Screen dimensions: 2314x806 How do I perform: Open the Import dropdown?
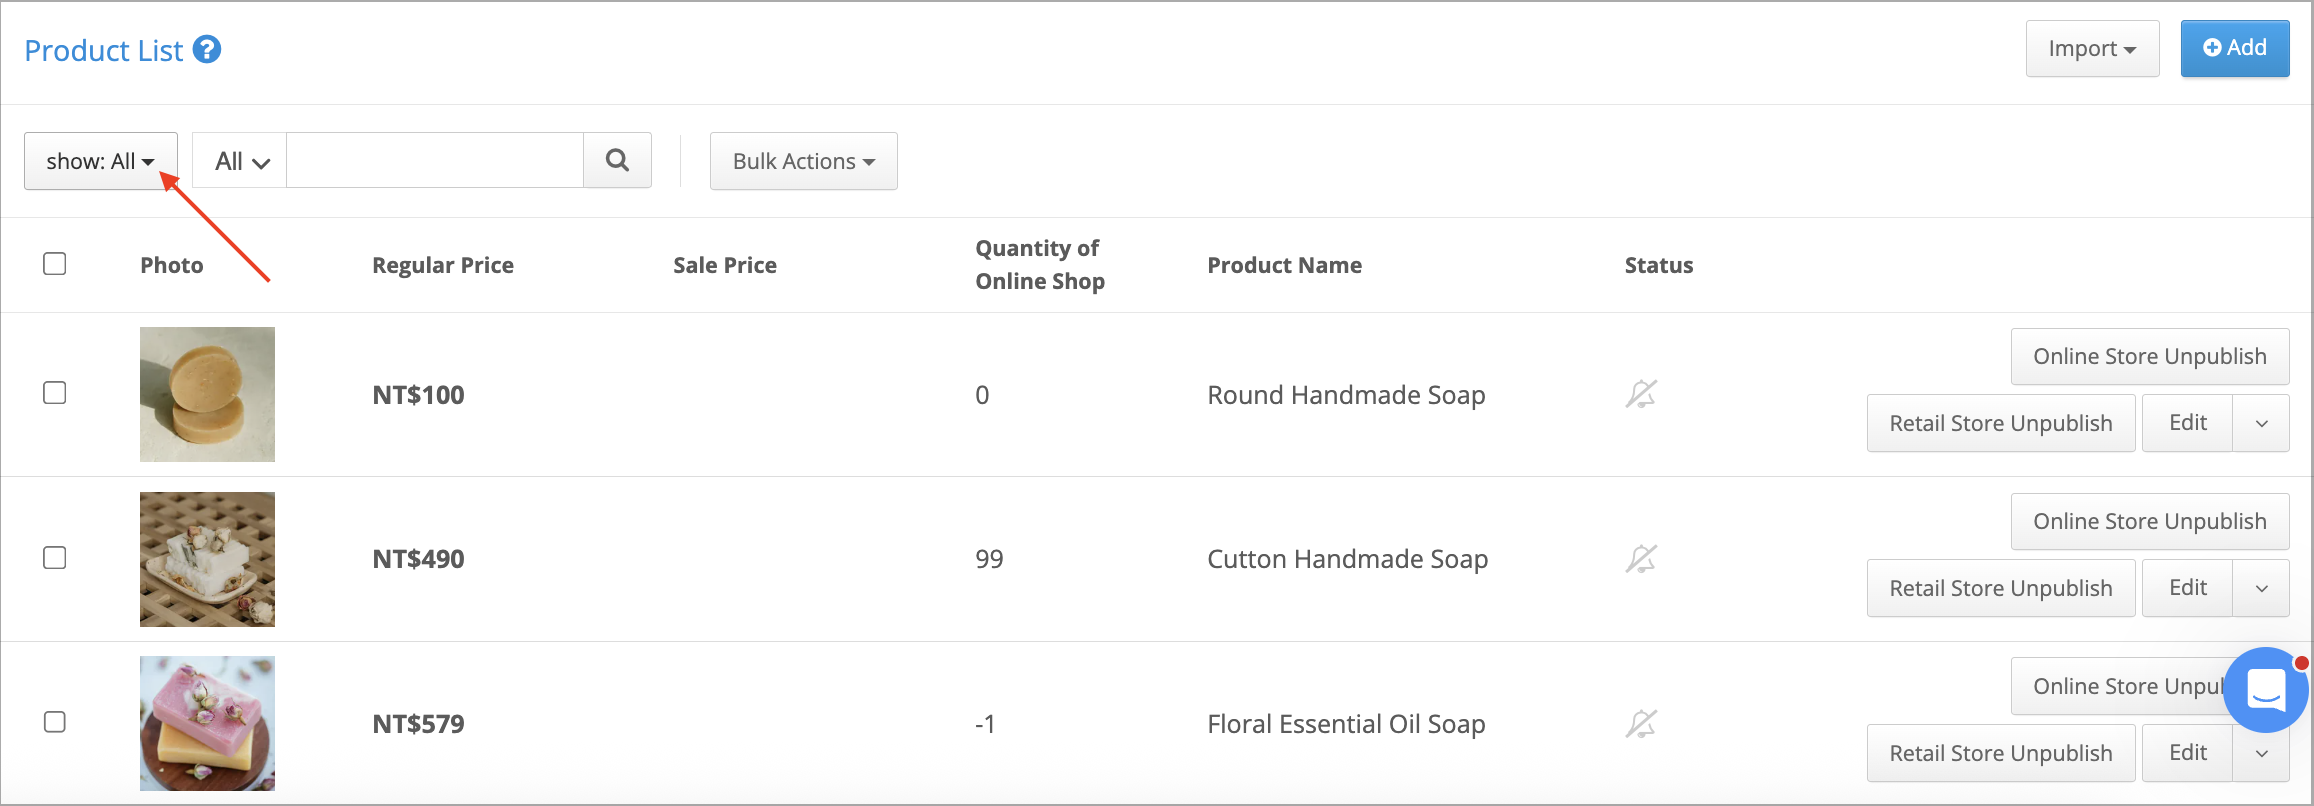tap(2092, 48)
